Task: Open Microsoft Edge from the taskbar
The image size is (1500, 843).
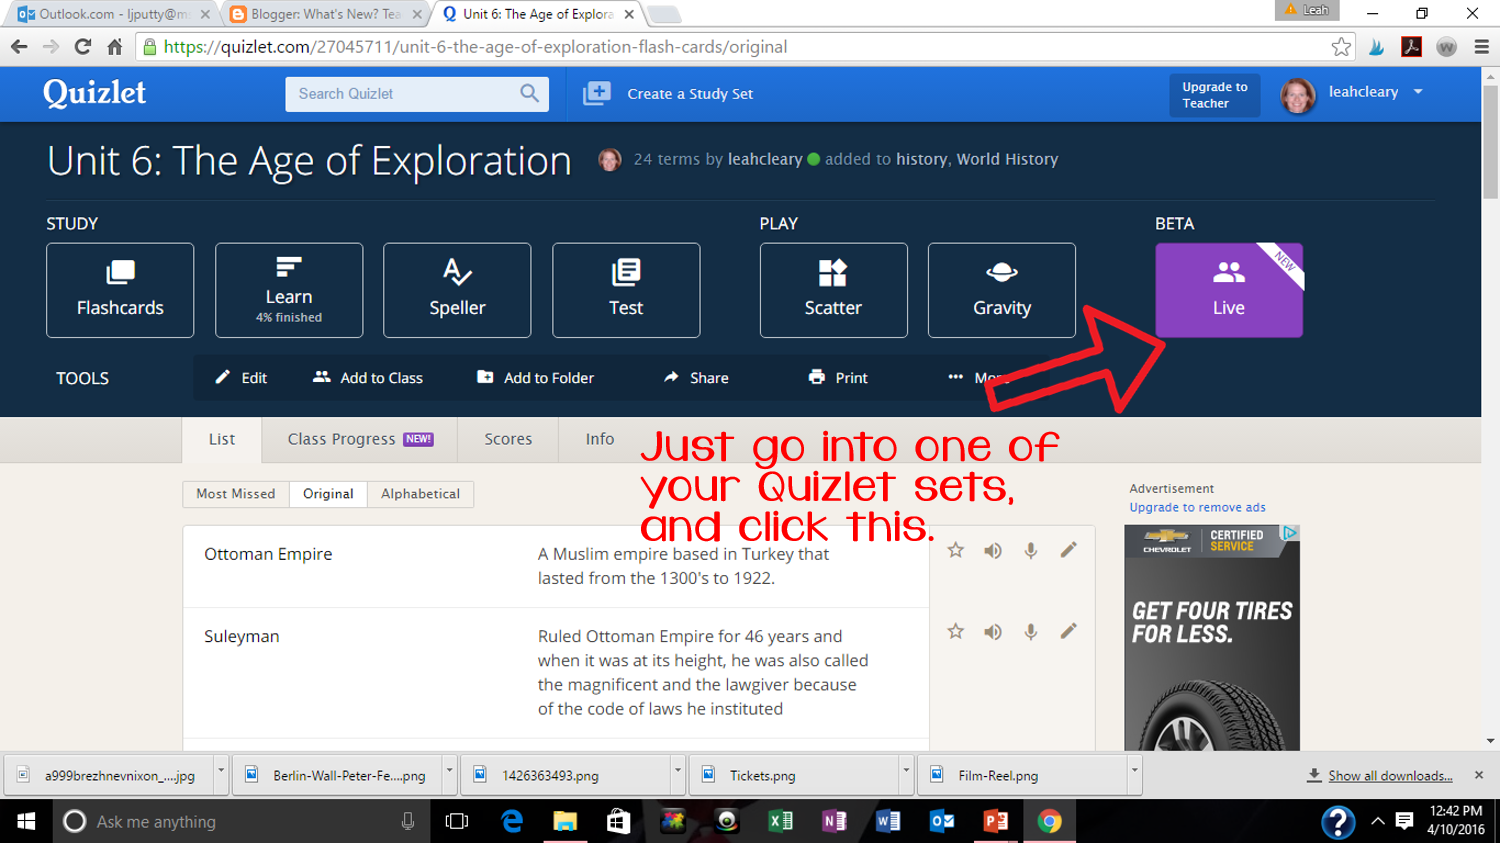Action: point(512,821)
